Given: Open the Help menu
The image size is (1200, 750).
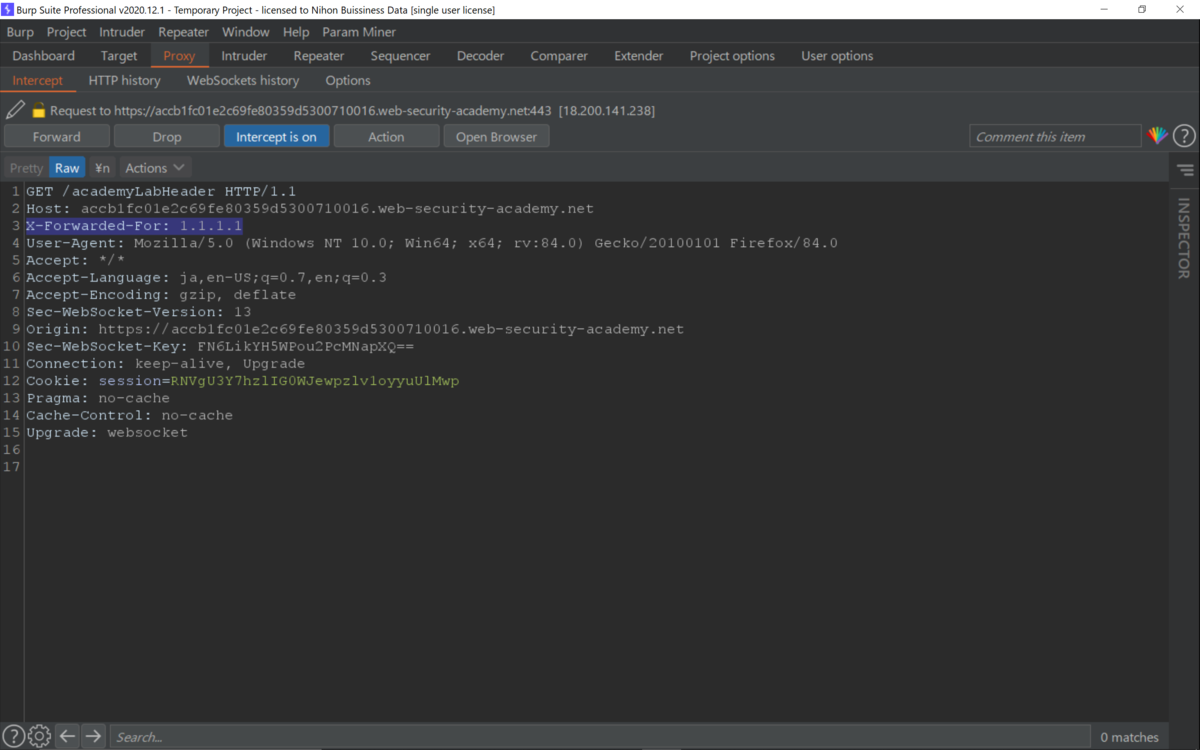Looking at the screenshot, I should tap(296, 32).
